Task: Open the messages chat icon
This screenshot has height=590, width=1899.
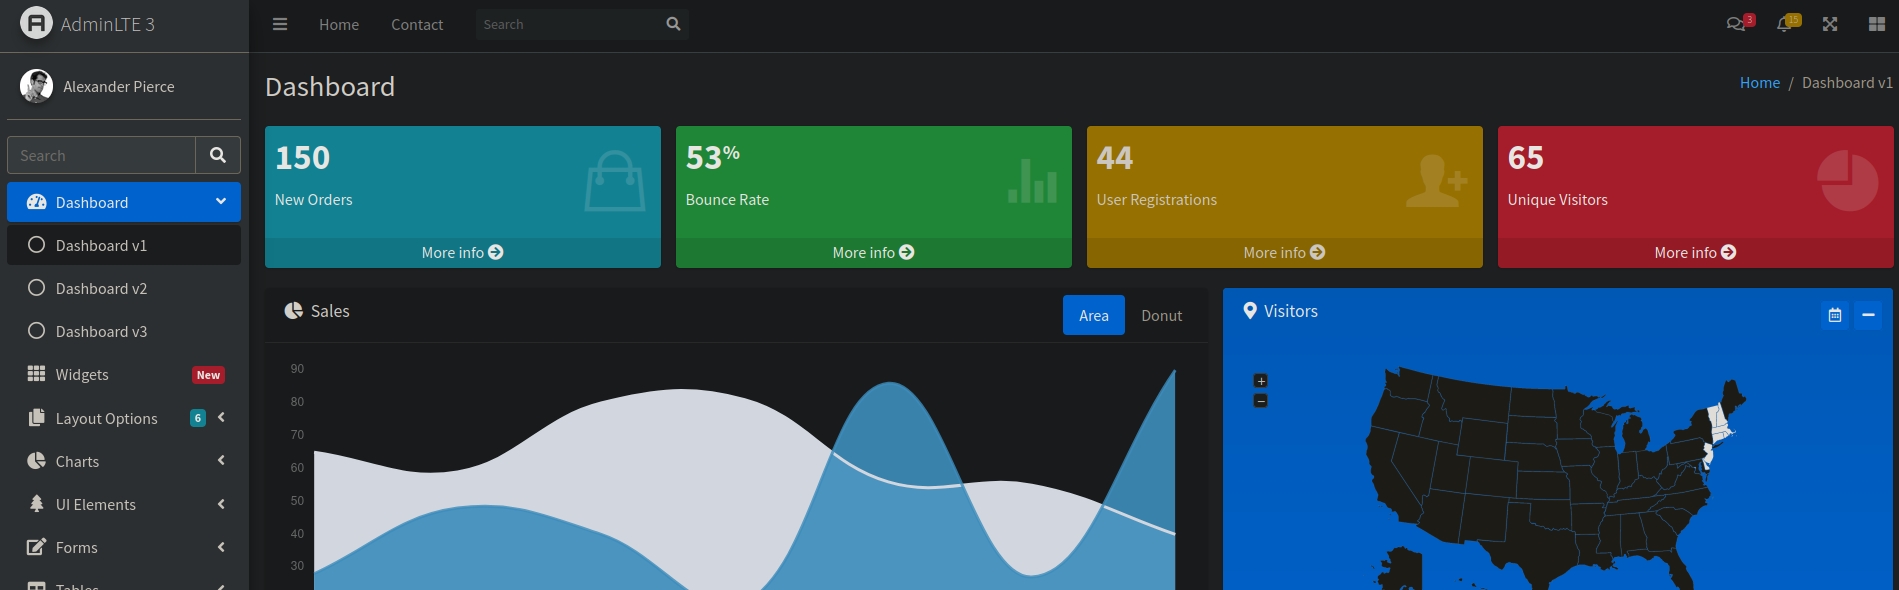Action: click(x=1736, y=24)
